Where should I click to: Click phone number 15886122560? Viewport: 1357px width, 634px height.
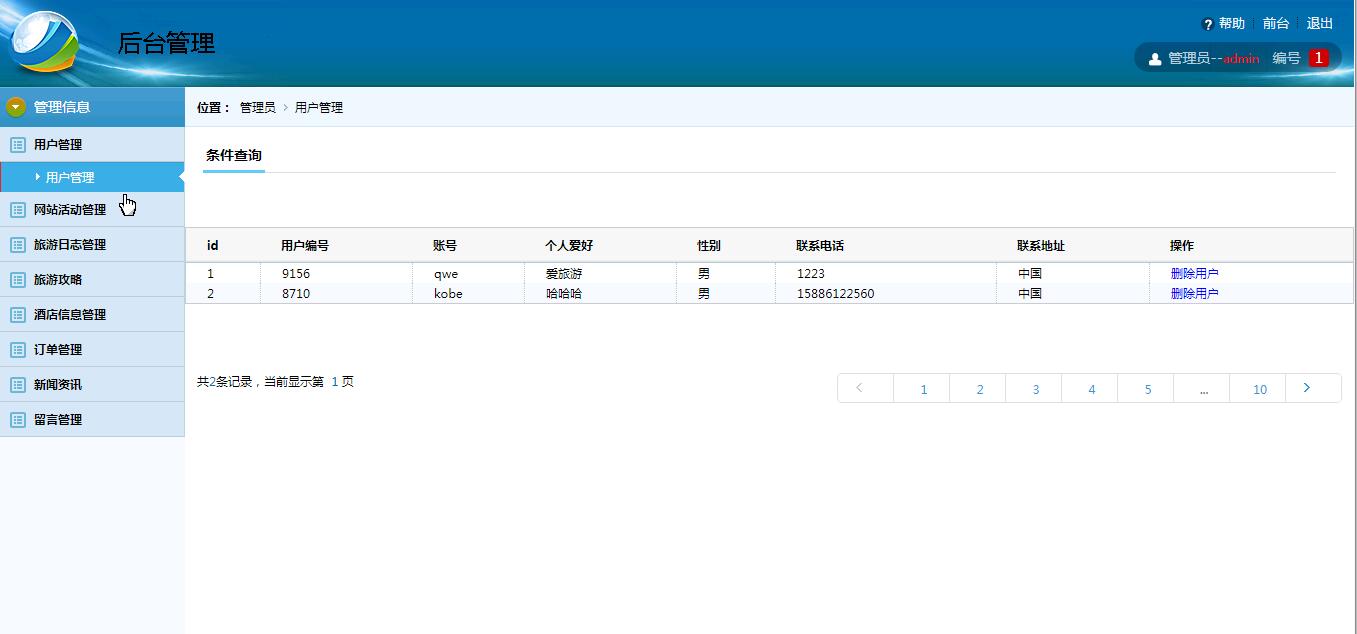point(835,294)
